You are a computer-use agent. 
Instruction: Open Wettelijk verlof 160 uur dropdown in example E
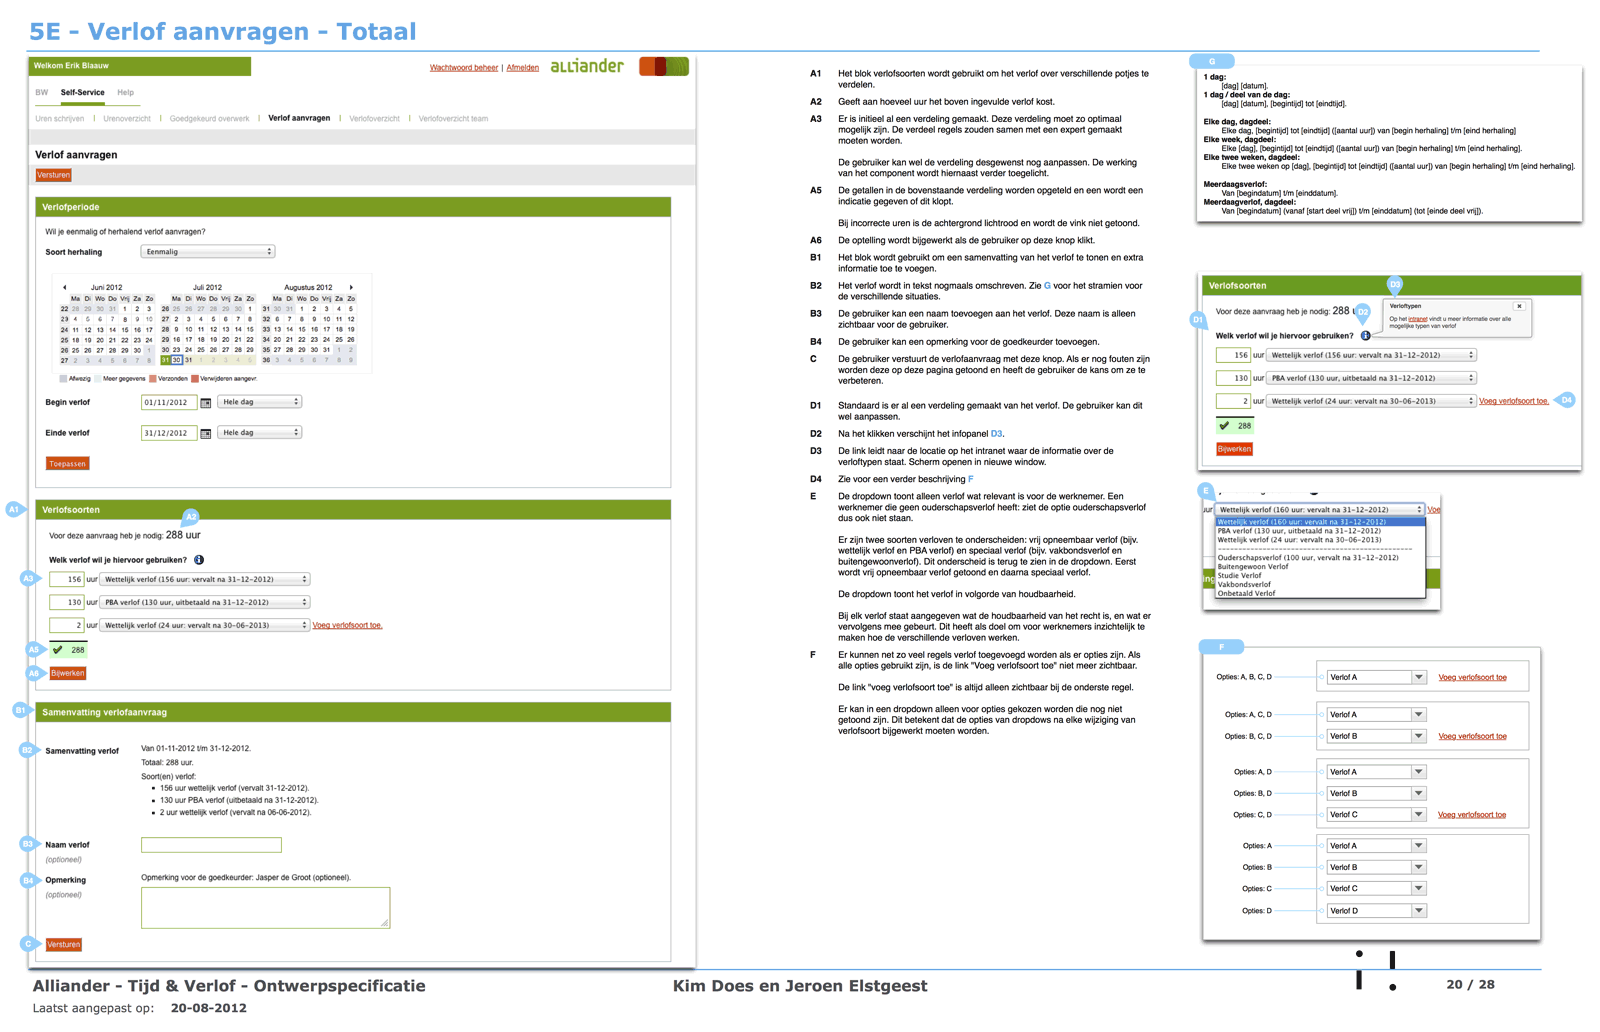(x=1320, y=510)
